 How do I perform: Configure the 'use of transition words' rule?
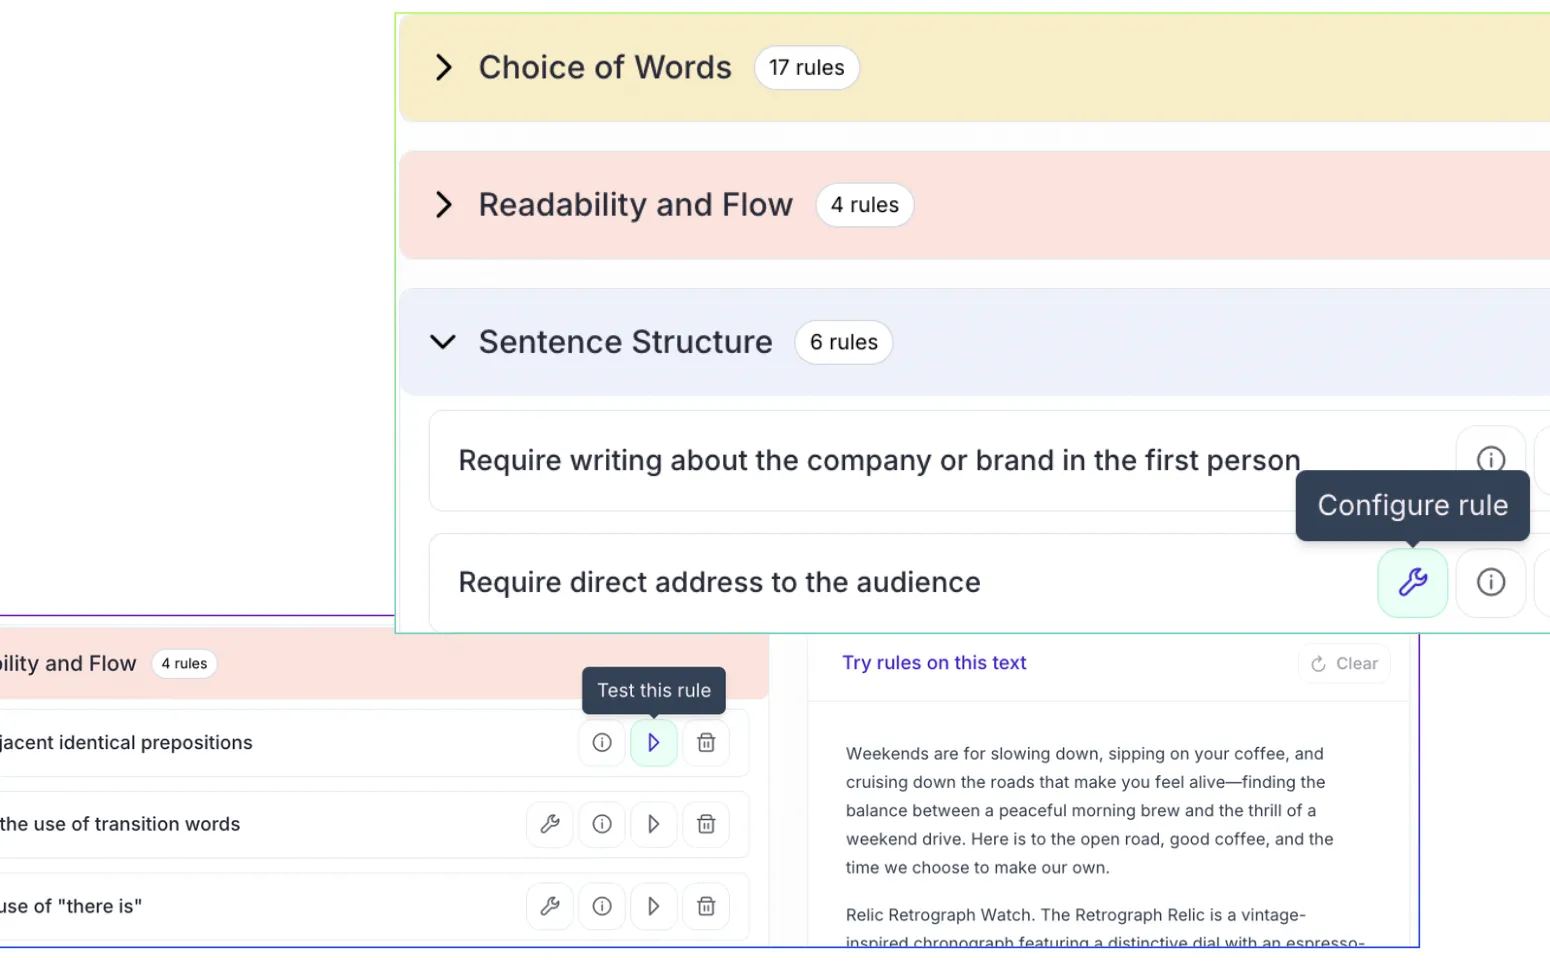[x=549, y=824]
